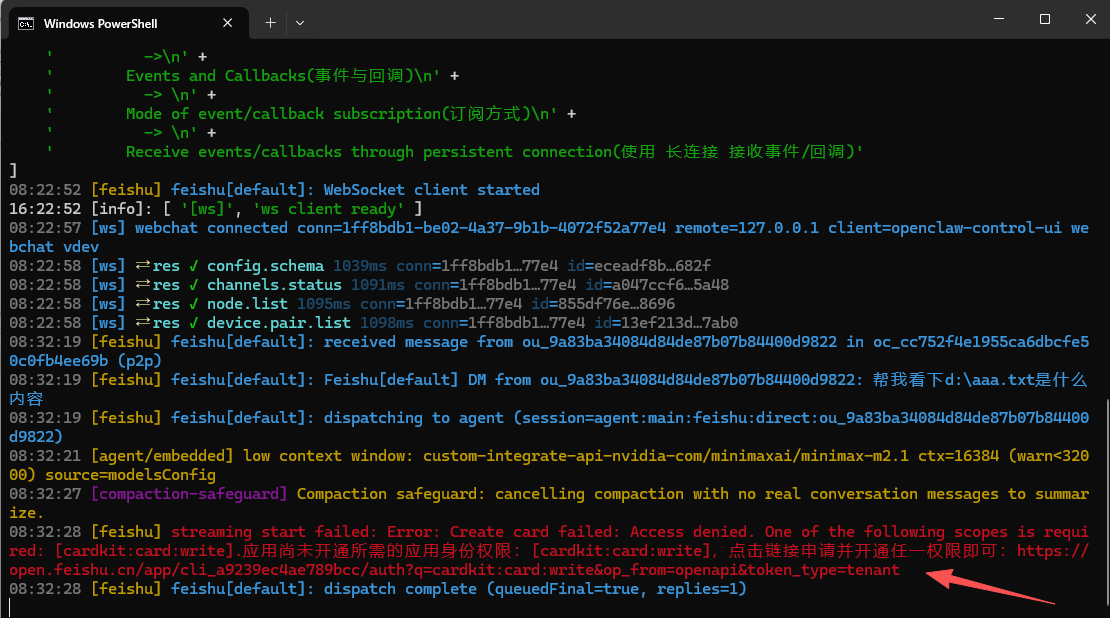Click the '[compaction-safeguard]' tag
The width and height of the screenshot is (1110, 618).
[189, 494]
